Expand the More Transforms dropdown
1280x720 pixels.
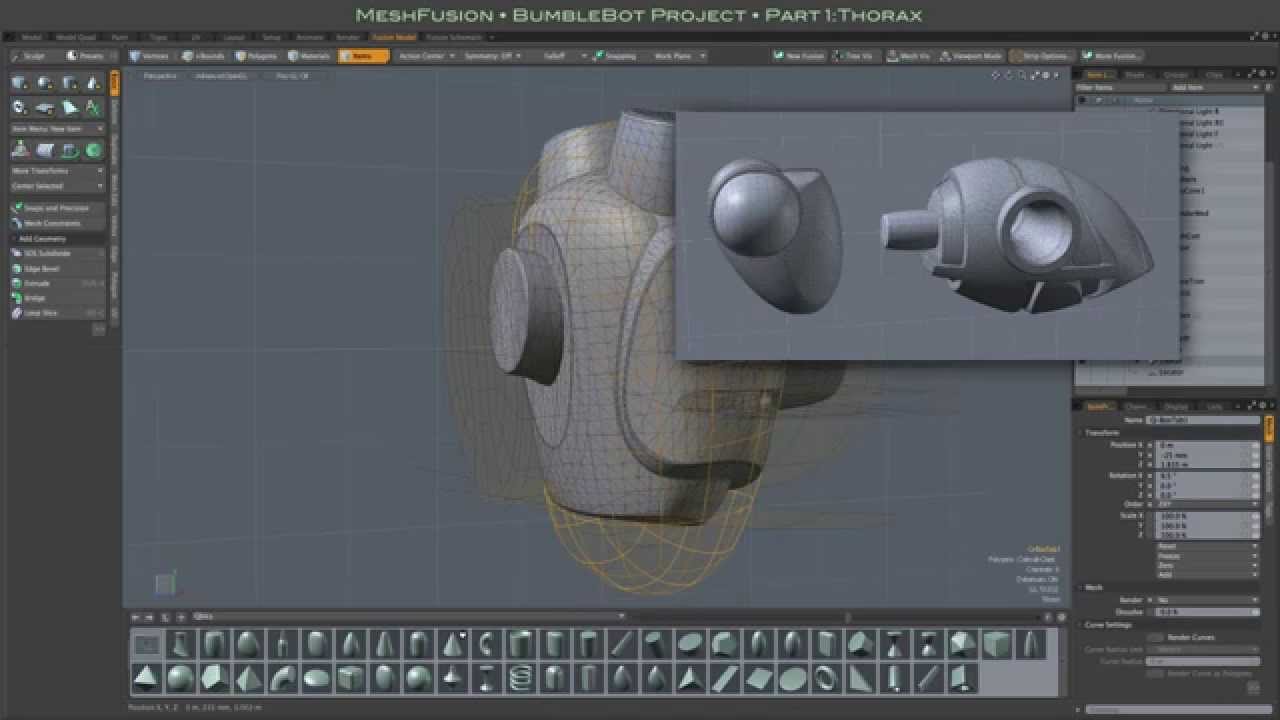point(57,171)
